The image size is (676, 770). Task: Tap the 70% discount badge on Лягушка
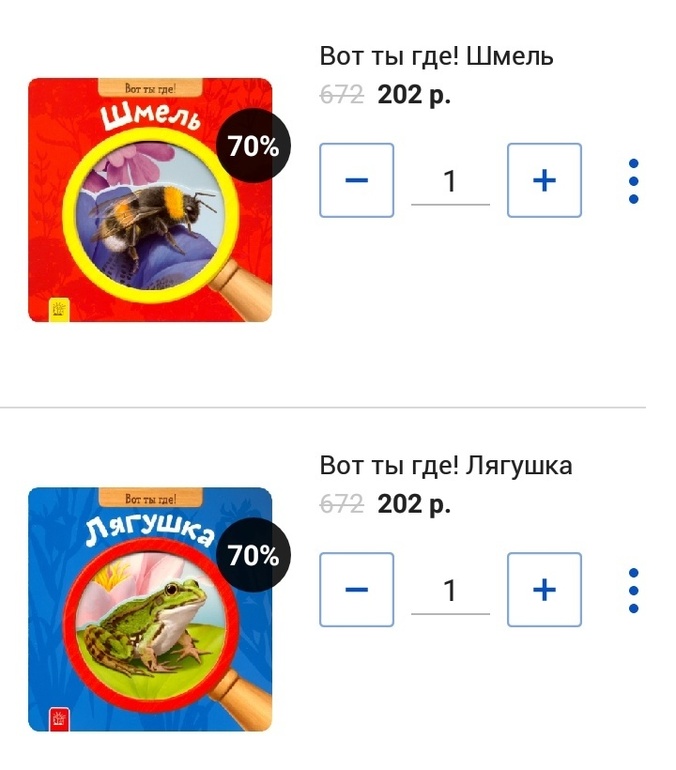click(x=253, y=555)
